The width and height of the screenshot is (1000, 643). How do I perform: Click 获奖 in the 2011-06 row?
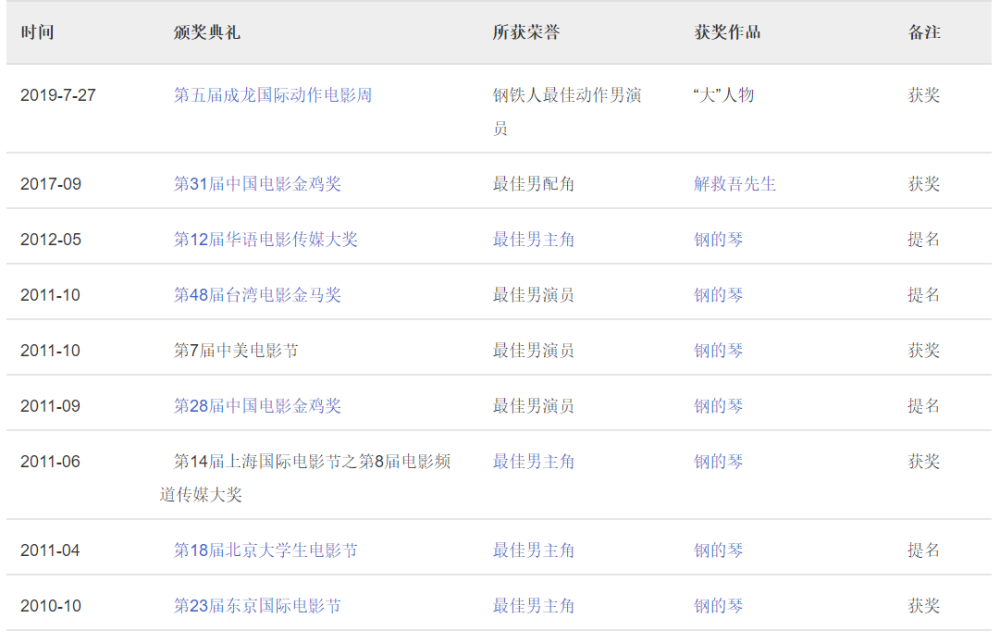click(924, 461)
